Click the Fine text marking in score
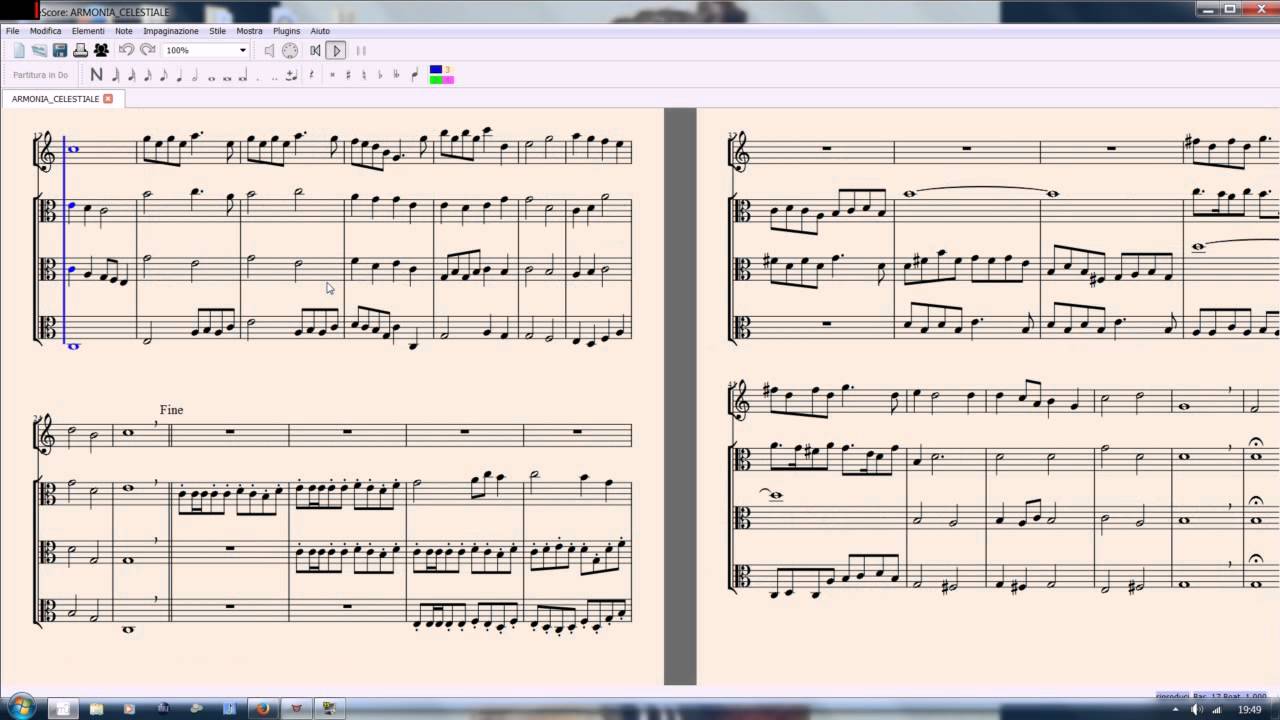The image size is (1280, 720). click(171, 410)
